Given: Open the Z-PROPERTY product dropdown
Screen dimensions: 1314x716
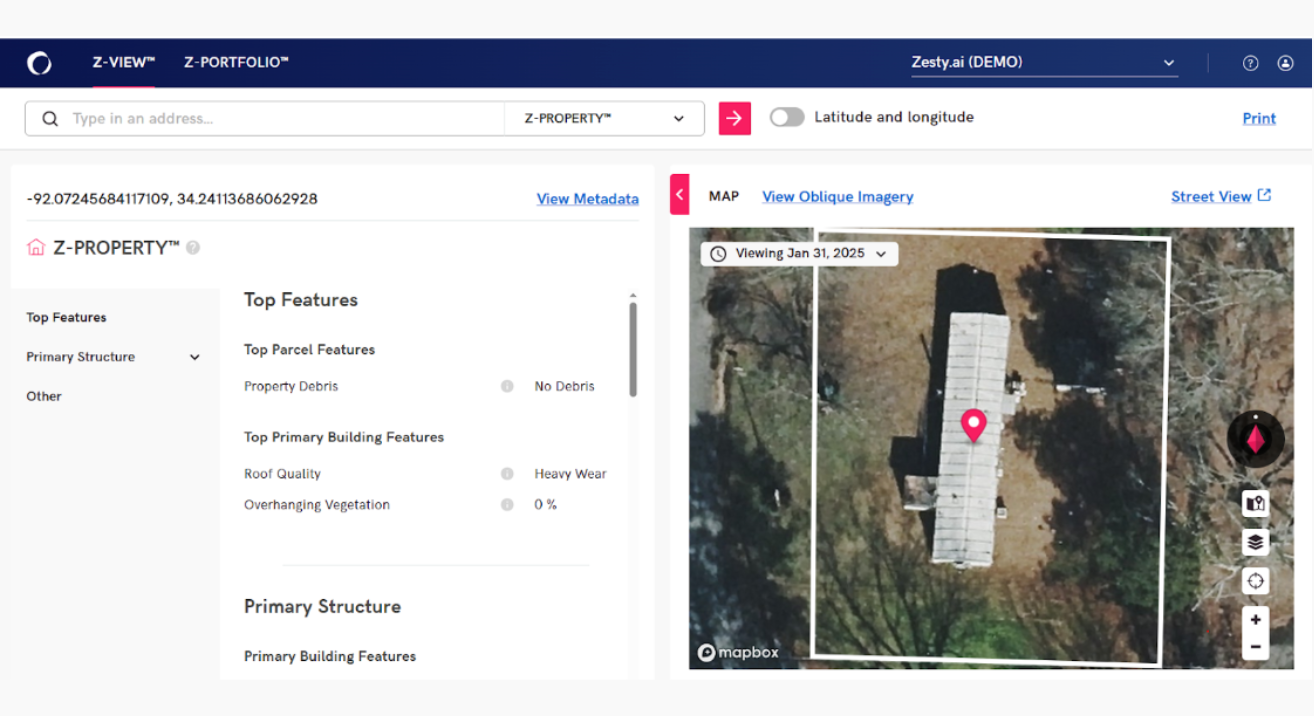Looking at the screenshot, I should point(604,118).
